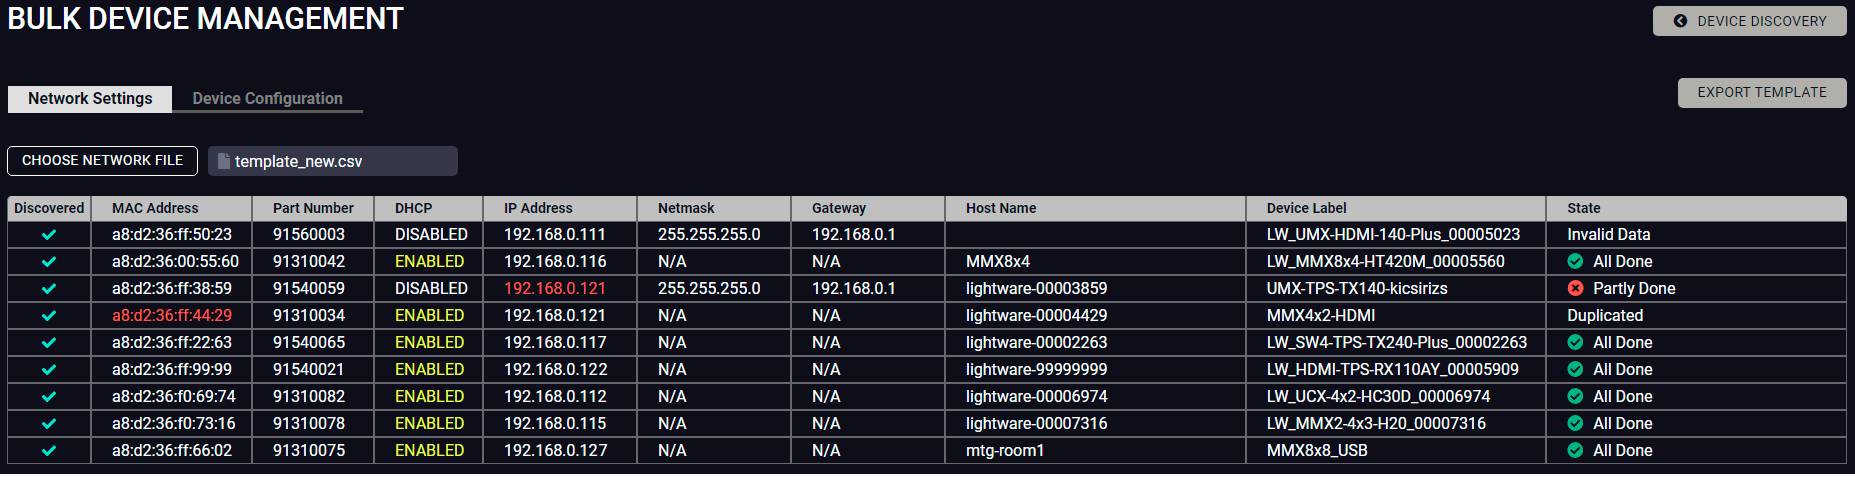Click the red MAC address a8:d2:36:ff:44:29
The image size is (1855, 477).
[172, 315]
